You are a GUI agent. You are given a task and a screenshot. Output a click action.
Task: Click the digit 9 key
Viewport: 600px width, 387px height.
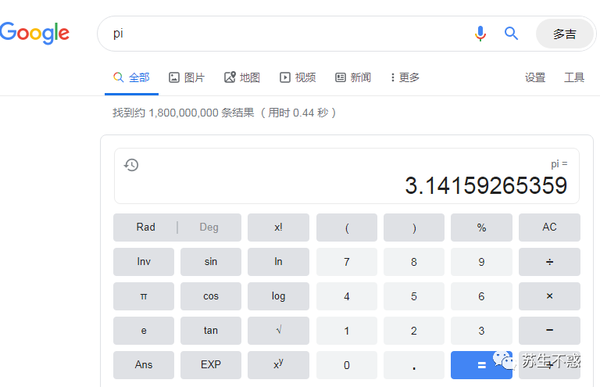coord(481,262)
